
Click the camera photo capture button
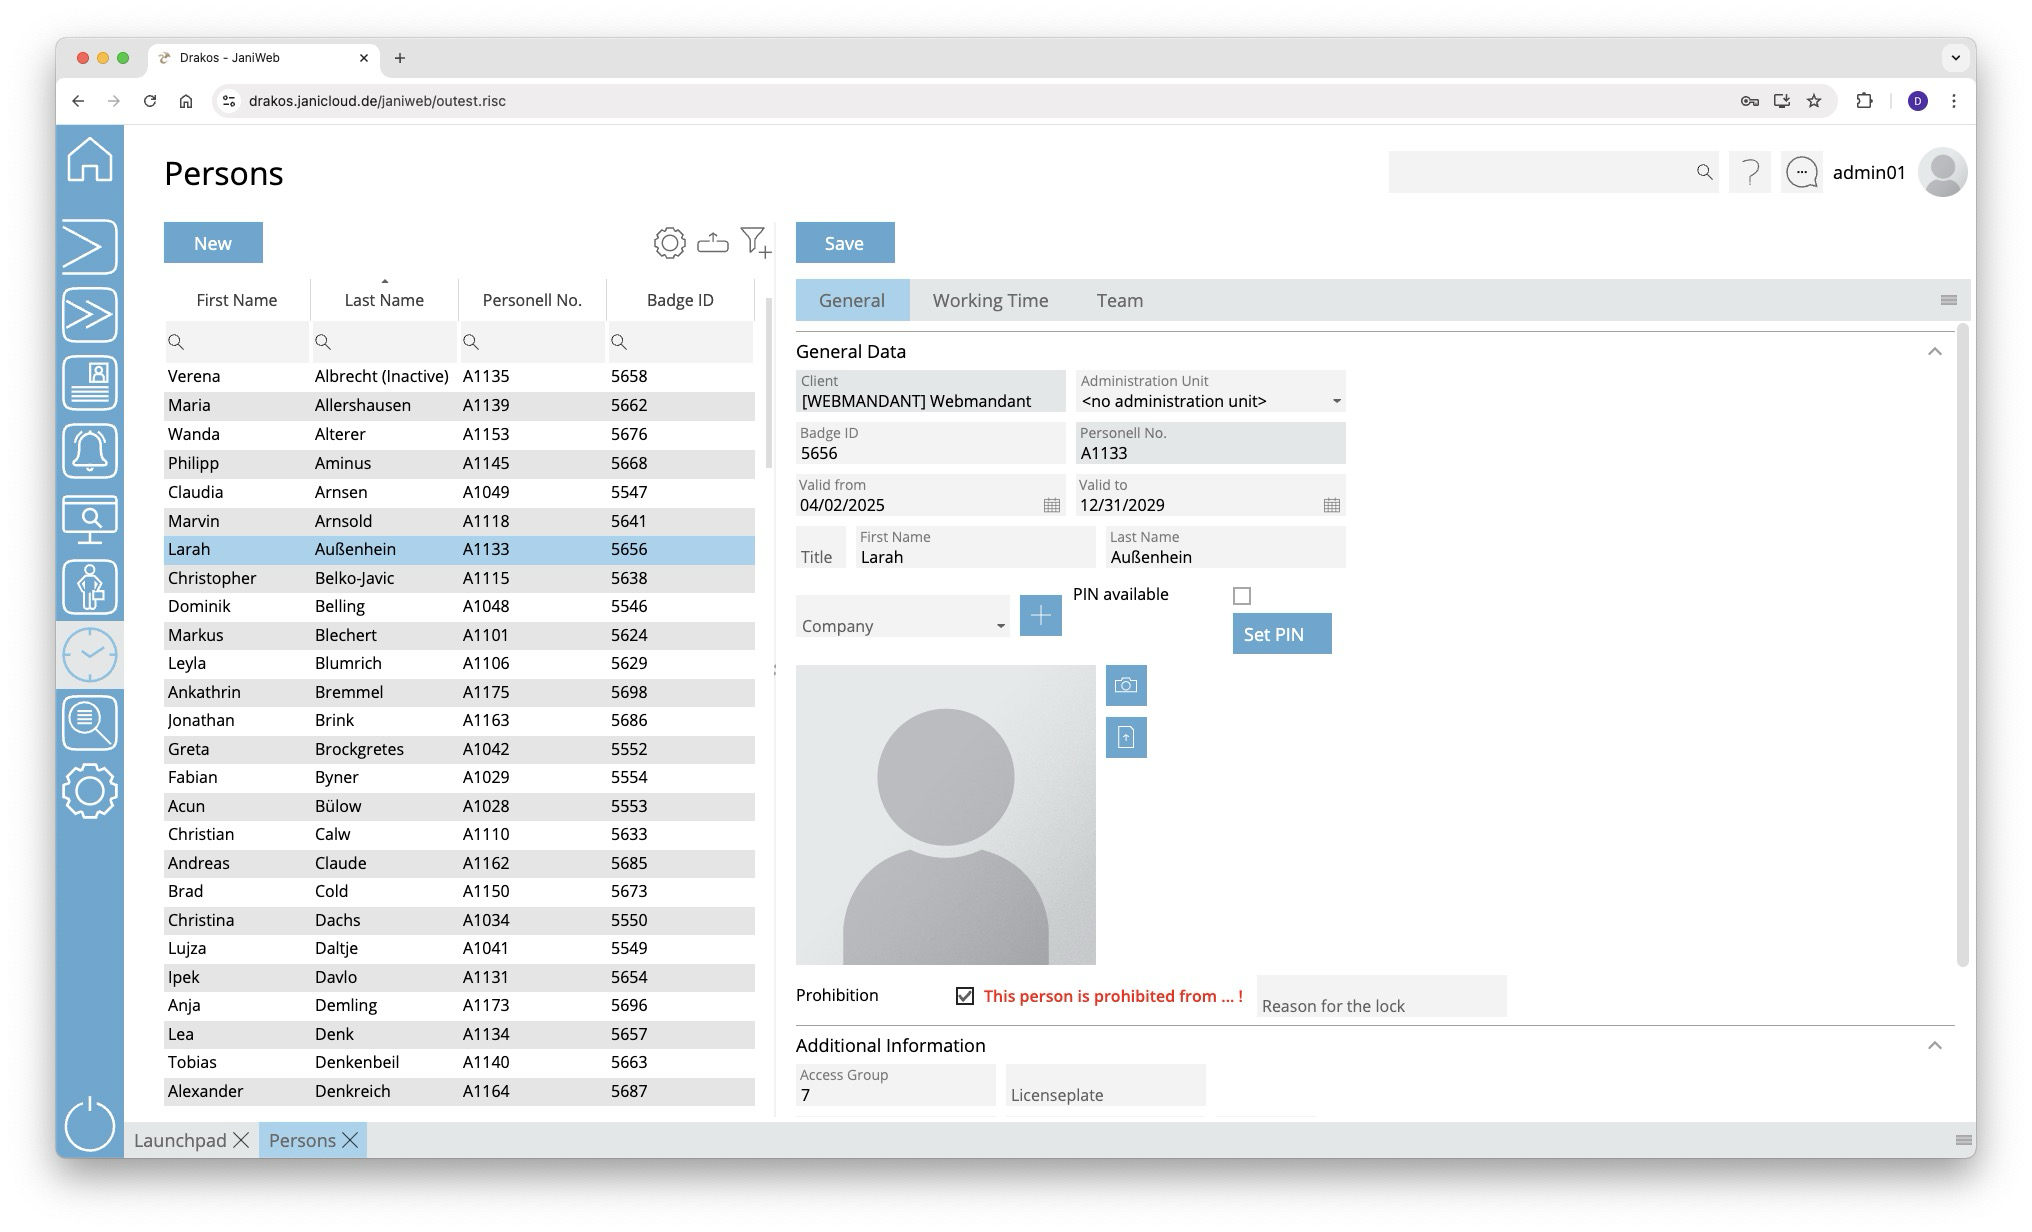pyautogui.click(x=1126, y=686)
